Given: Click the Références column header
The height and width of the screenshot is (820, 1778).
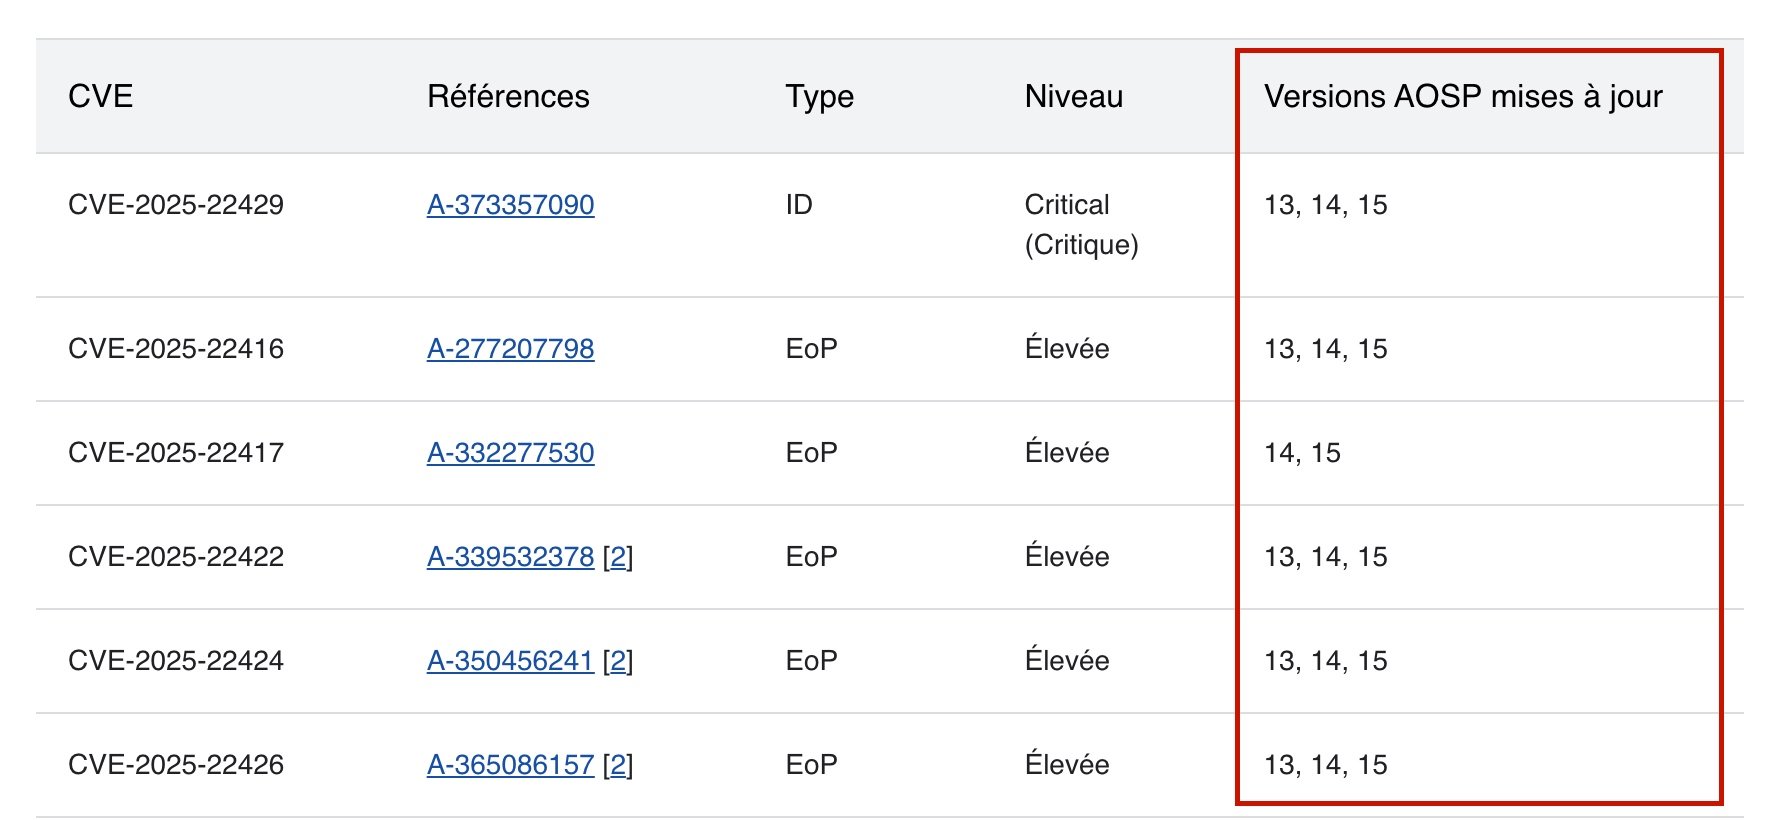Looking at the screenshot, I should (x=508, y=97).
